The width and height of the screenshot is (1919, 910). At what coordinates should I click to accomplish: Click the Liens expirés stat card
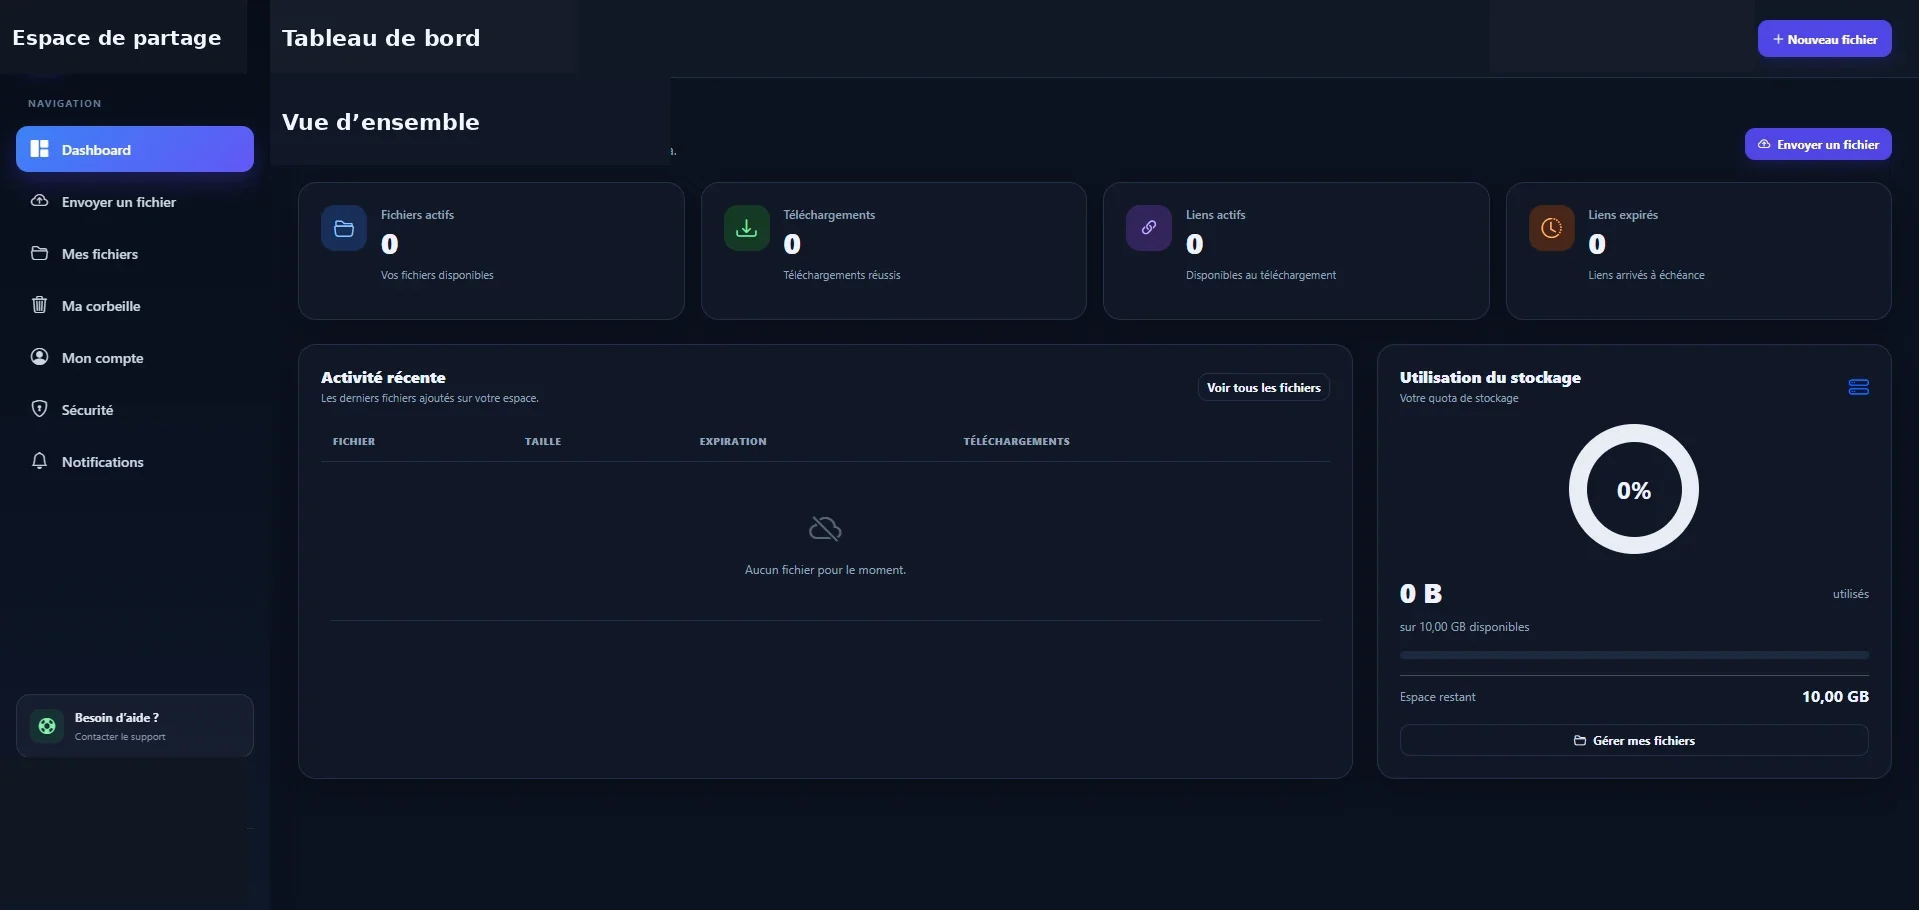point(1699,251)
